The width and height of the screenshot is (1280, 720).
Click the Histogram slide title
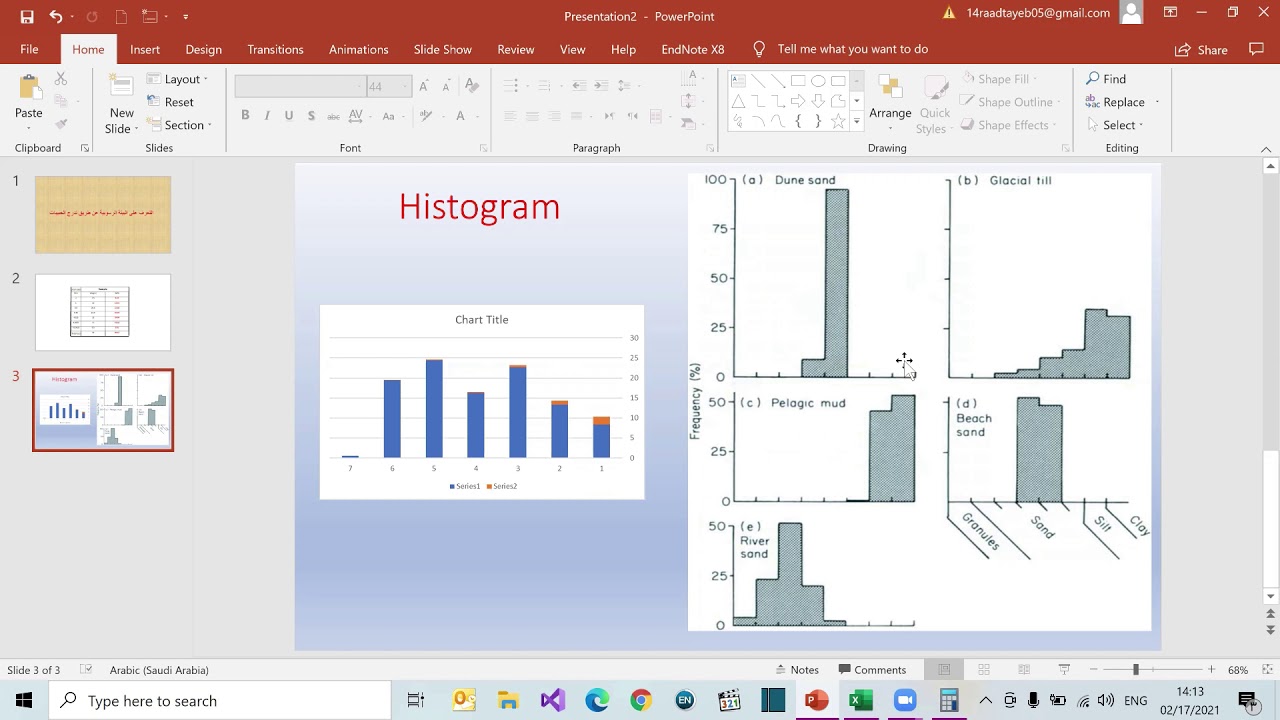click(x=479, y=207)
